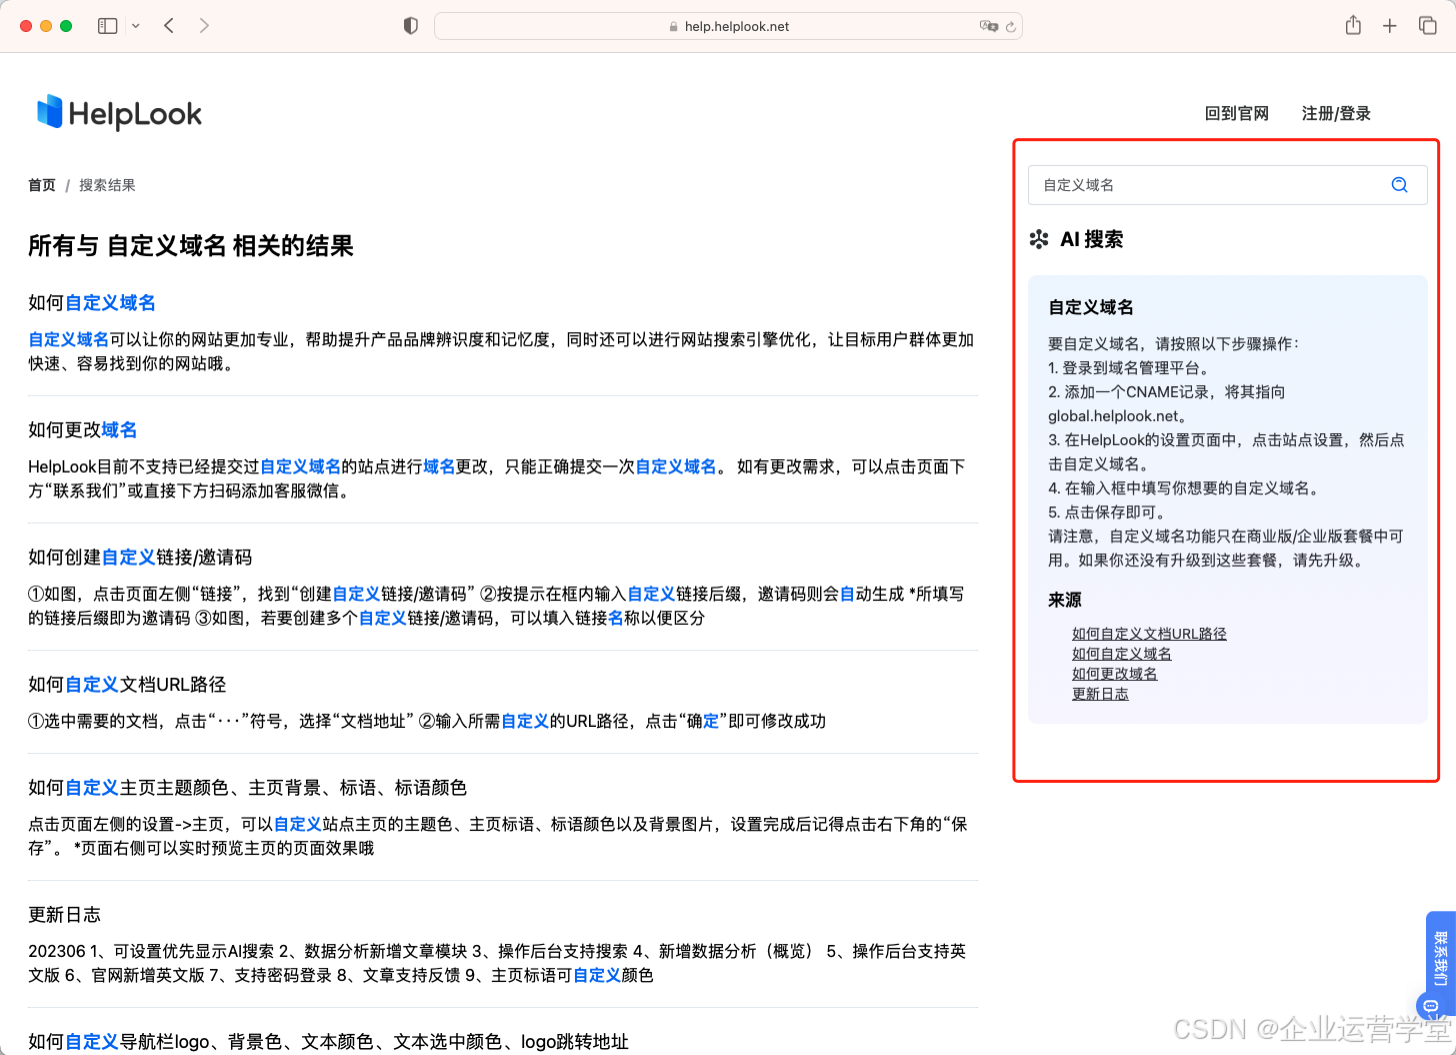Click step text 5. 点击保存即可。

pyautogui.click(x=1107, y=512)
